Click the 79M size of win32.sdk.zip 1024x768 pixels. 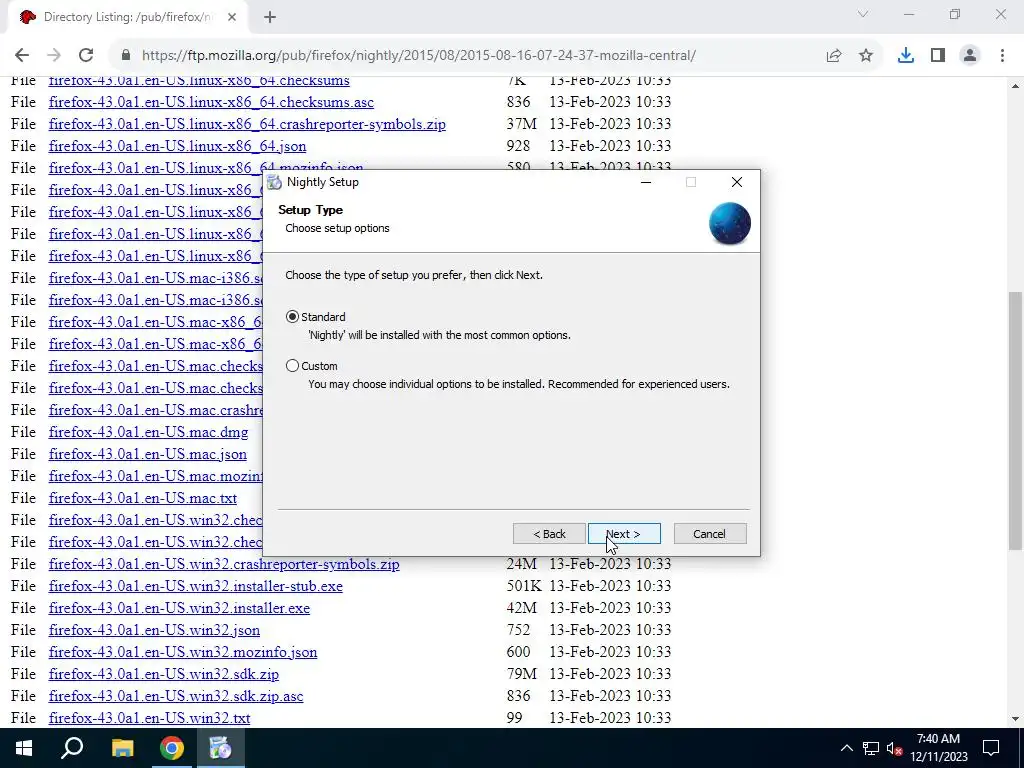(x=521, y=674)
